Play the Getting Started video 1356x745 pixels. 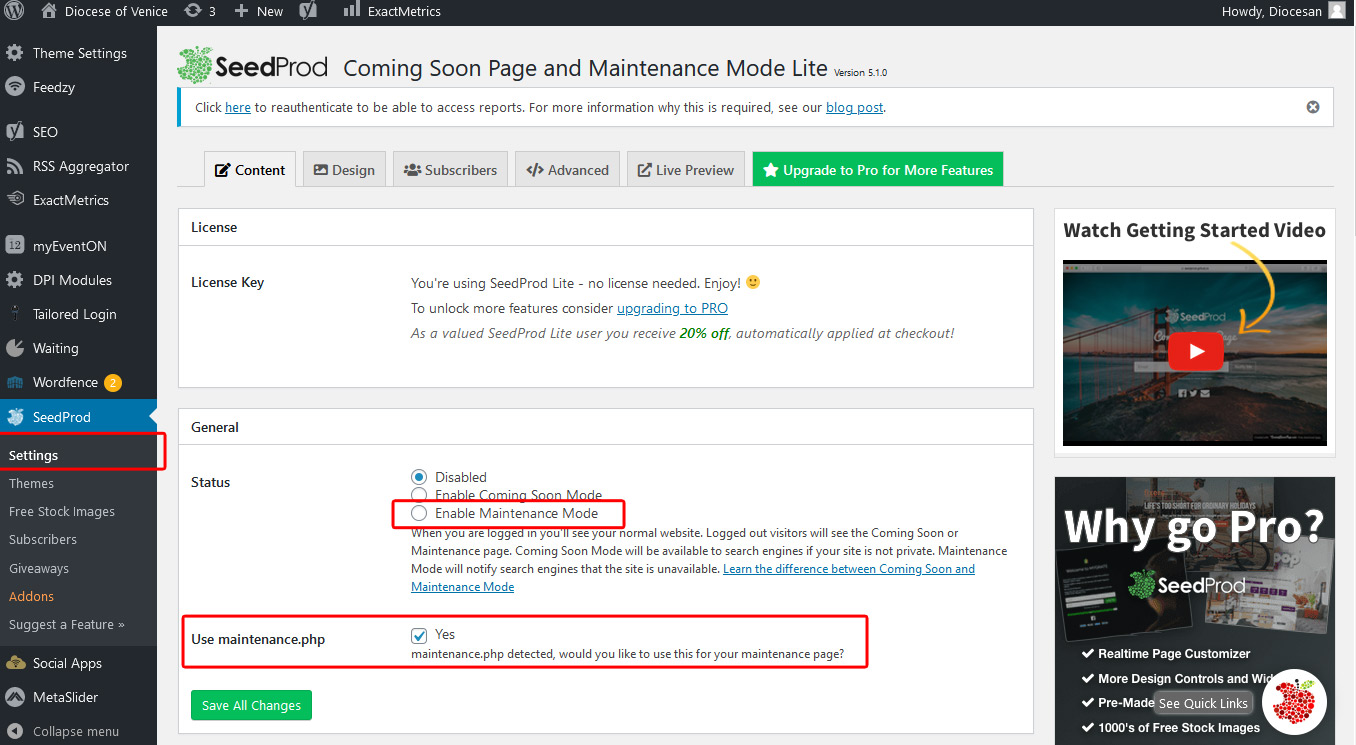click(x=1194, y=352)
